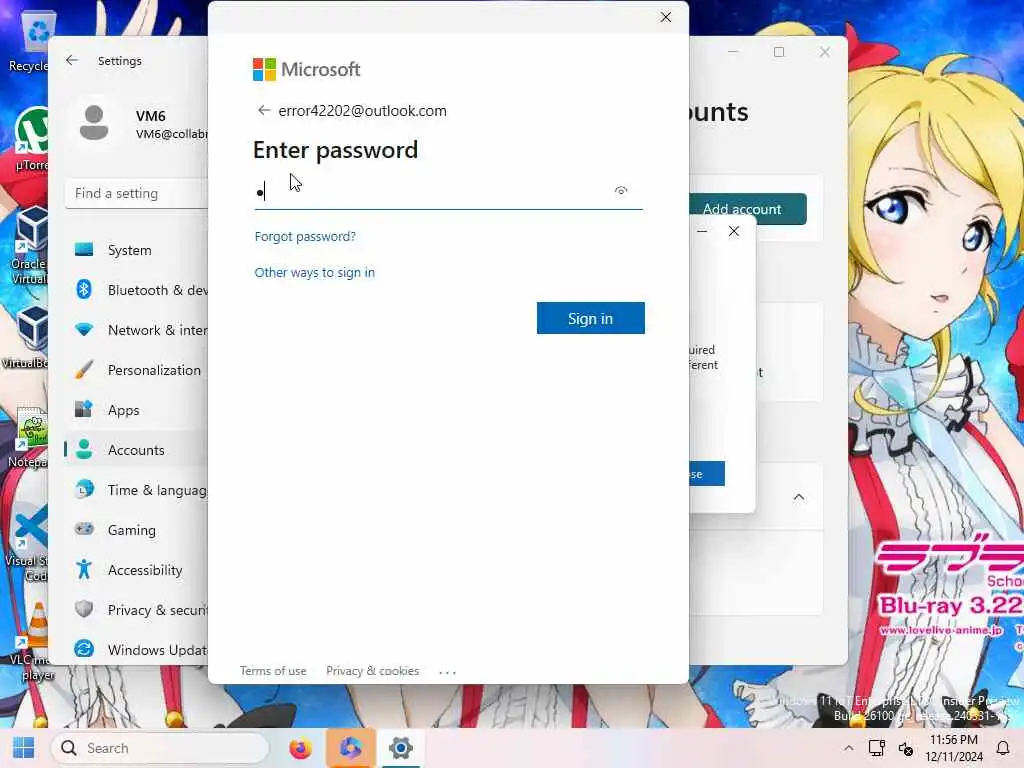Viewport: 1024px width, 768px height.
Task: Select Accounts in Settings sidebar
Action: click(136, 450)
